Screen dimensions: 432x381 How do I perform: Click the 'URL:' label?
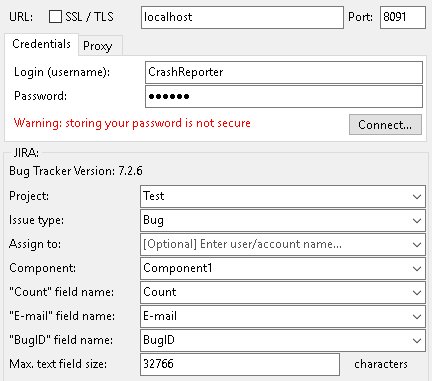point(21,17)
